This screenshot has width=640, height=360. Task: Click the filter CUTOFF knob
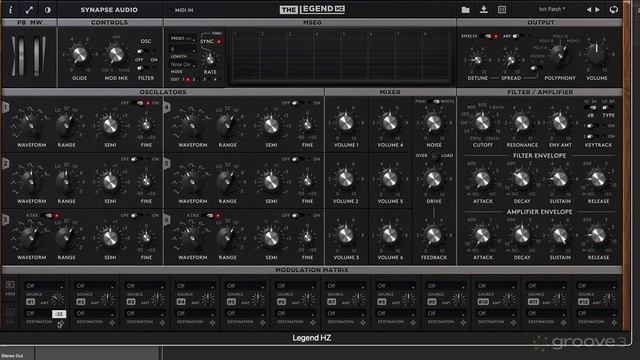click(x=482, y=122)
